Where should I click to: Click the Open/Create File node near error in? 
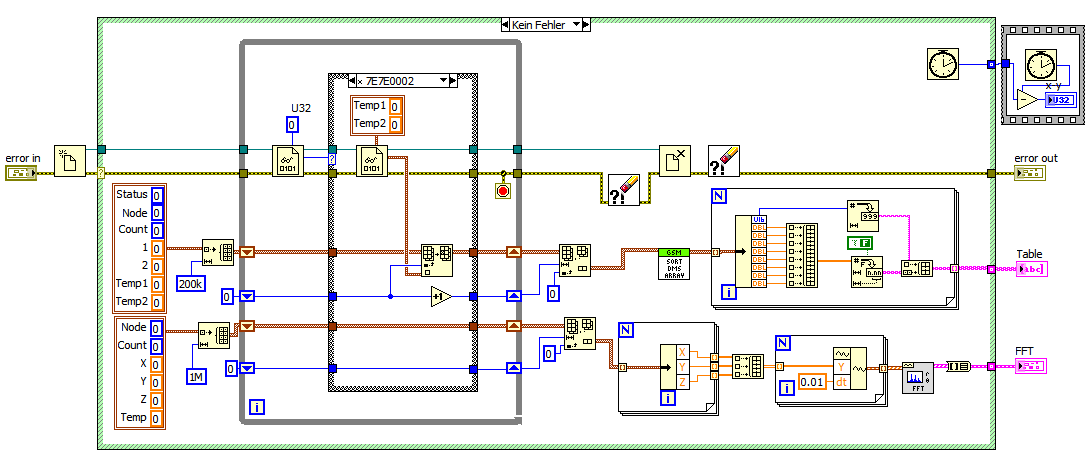[70, 161]
